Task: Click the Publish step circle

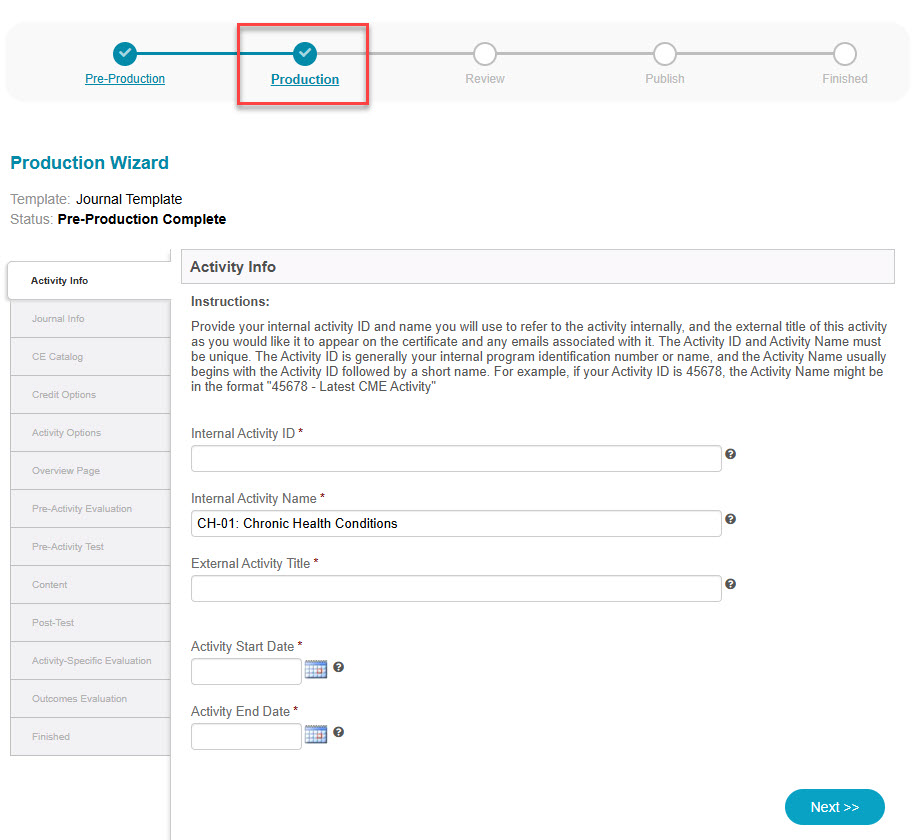Action: (x=664, y=53)
